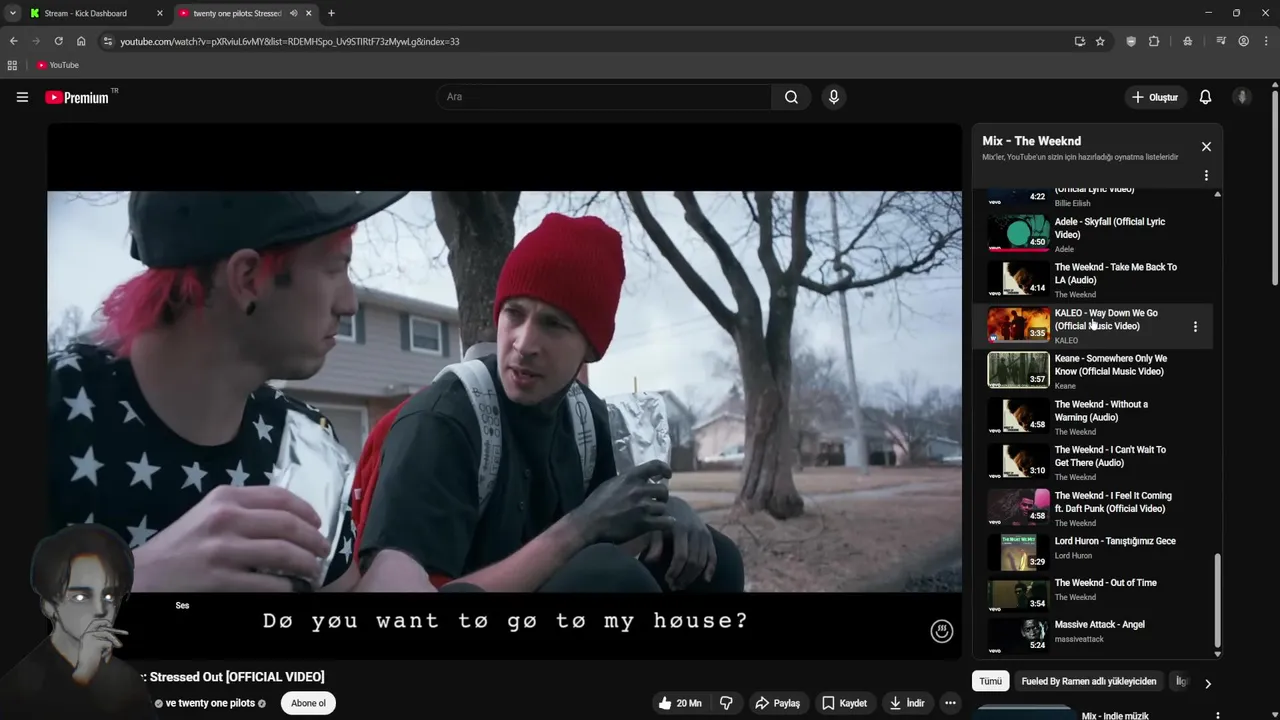The image size is (1280, 720).
Task: Open browser three-dot menu
Action: pyautogui.click(x=1266, y=41)
